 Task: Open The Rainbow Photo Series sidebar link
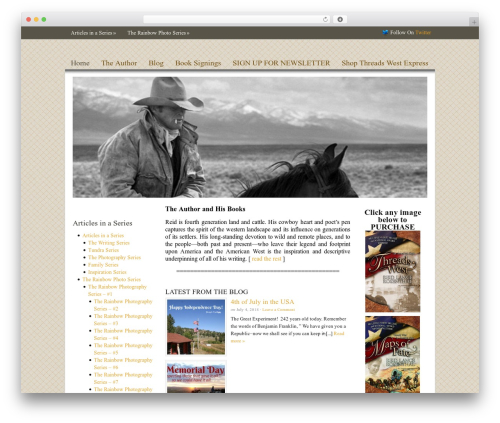tap(111, 279)
